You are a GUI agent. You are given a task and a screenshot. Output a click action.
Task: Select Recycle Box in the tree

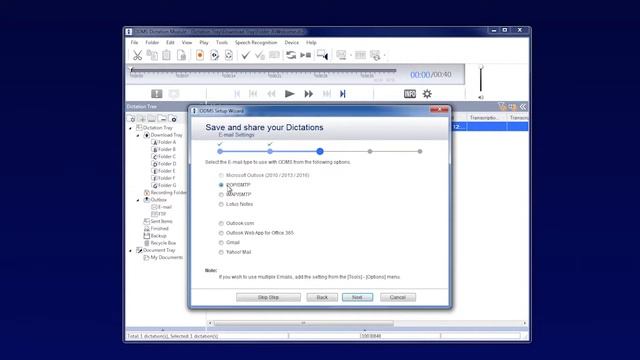(x=163, y=243)
